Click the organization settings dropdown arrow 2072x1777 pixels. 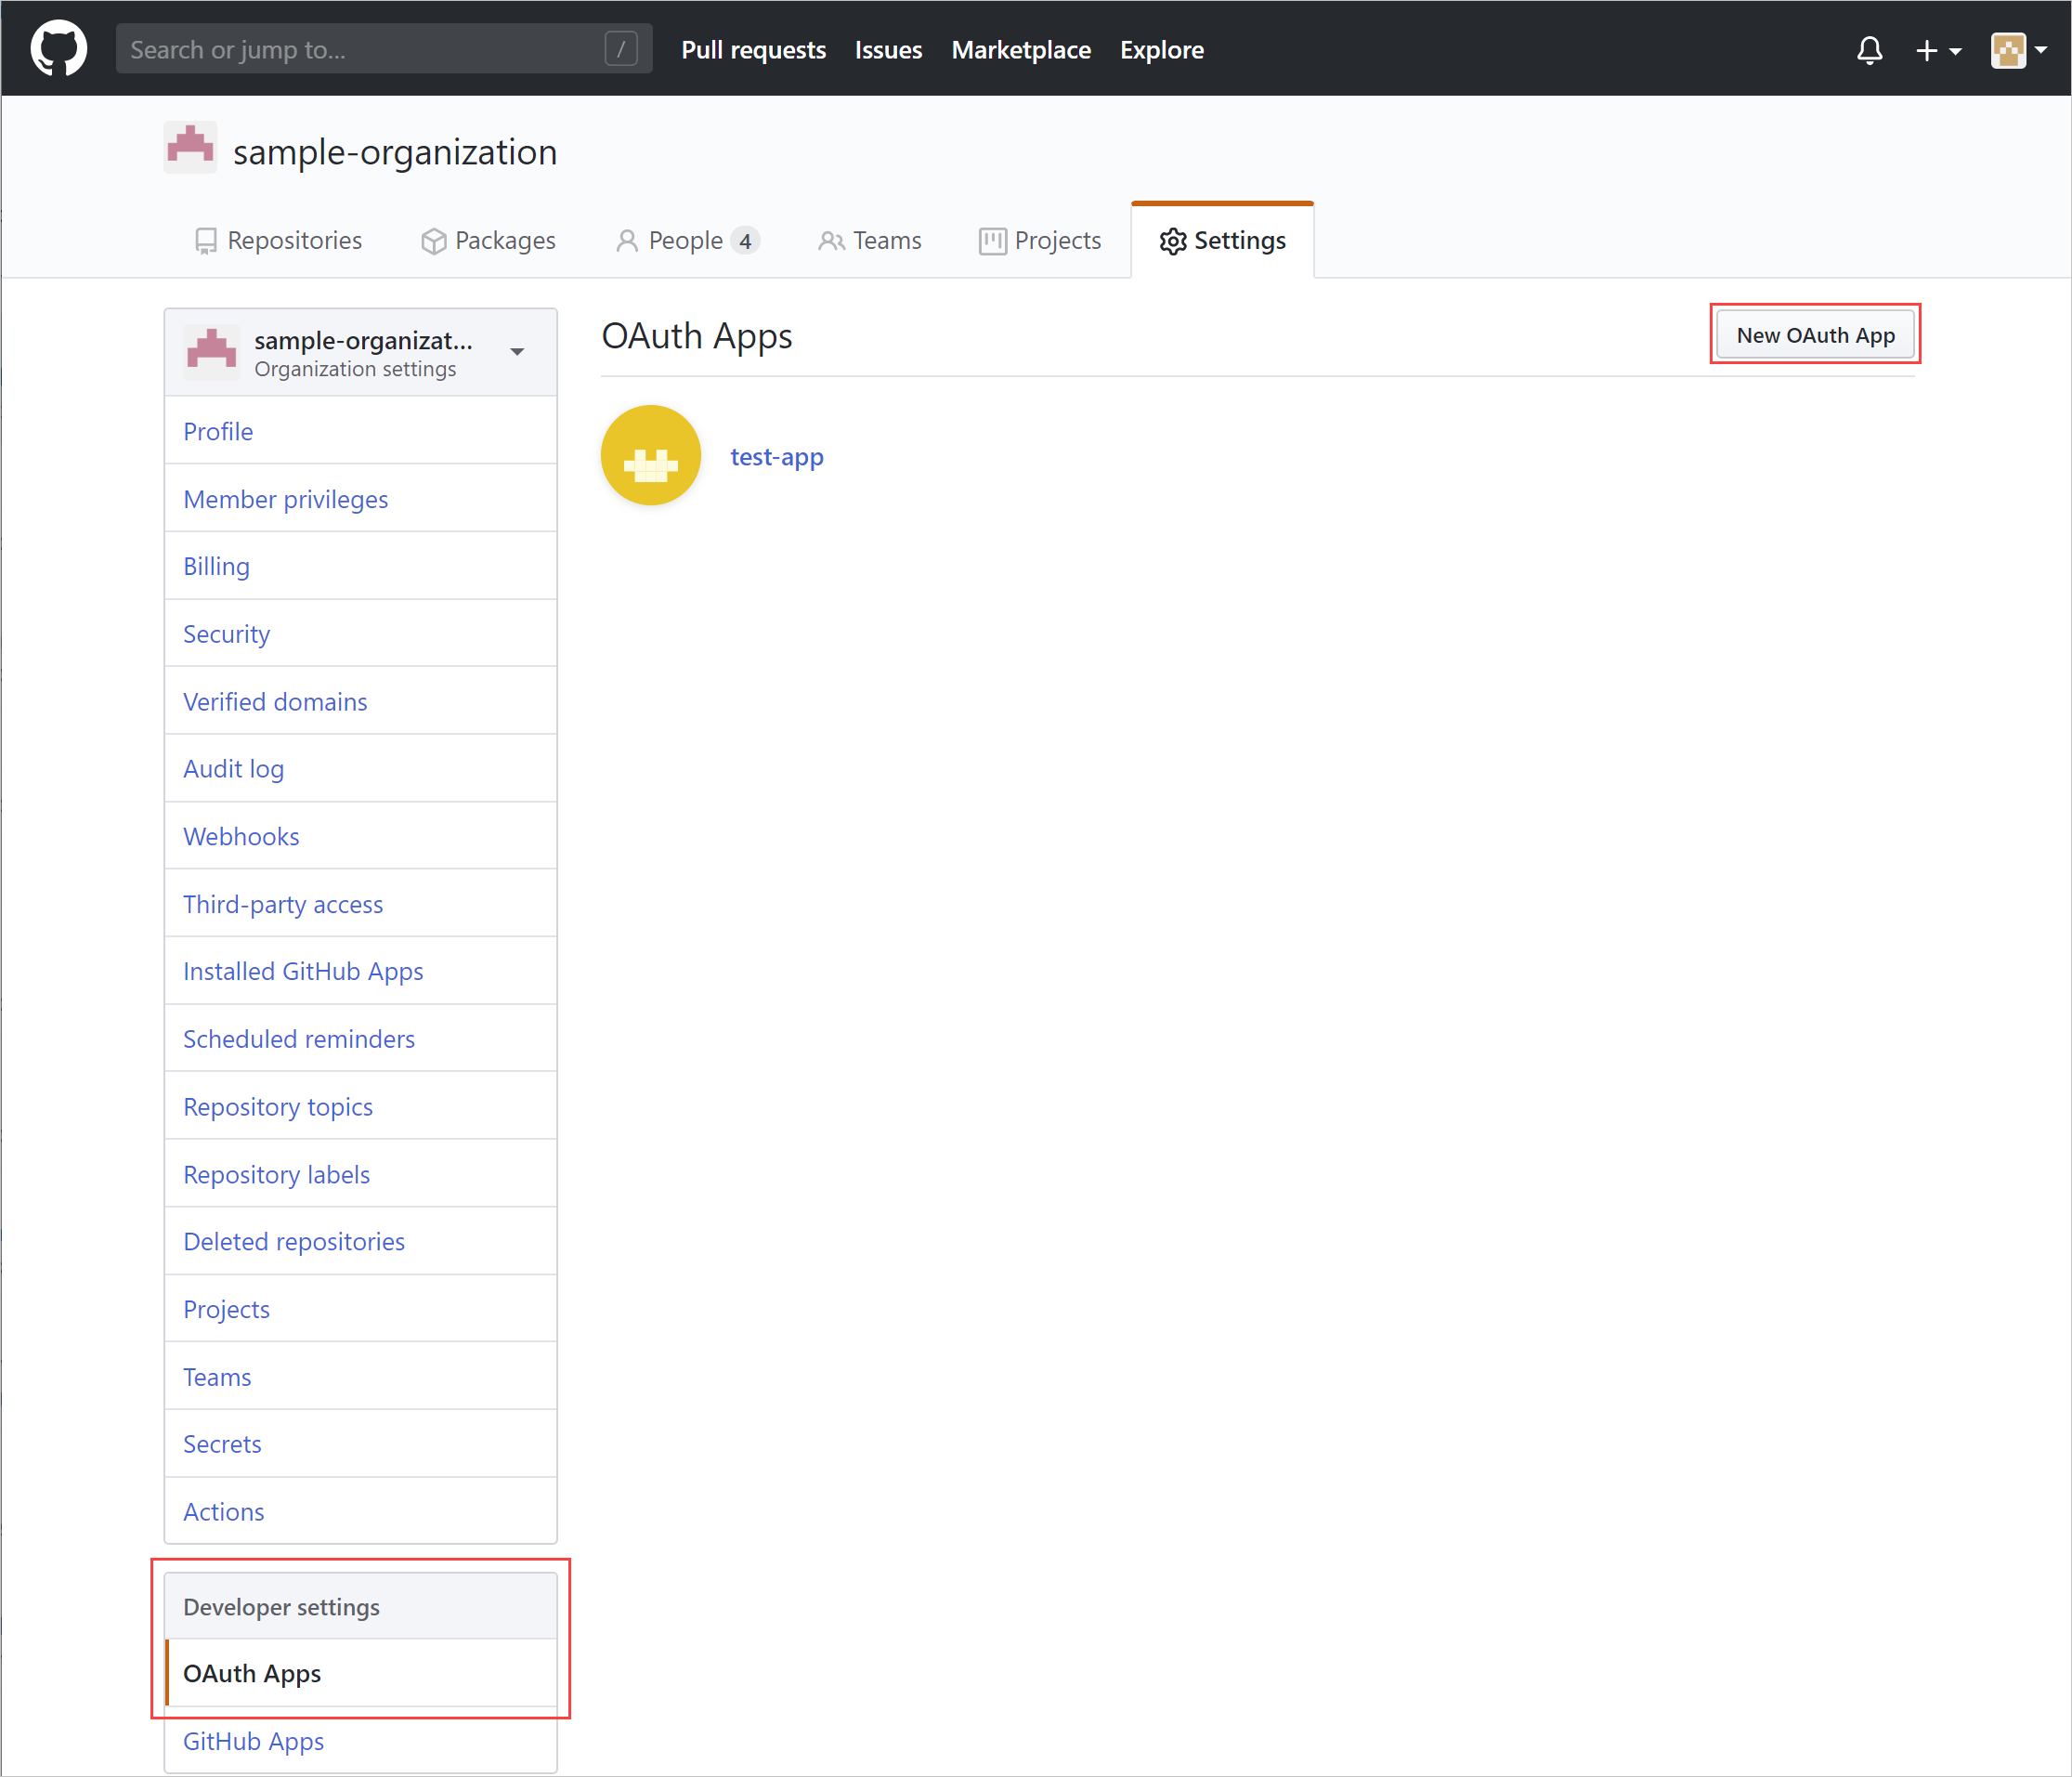point(522,347)
